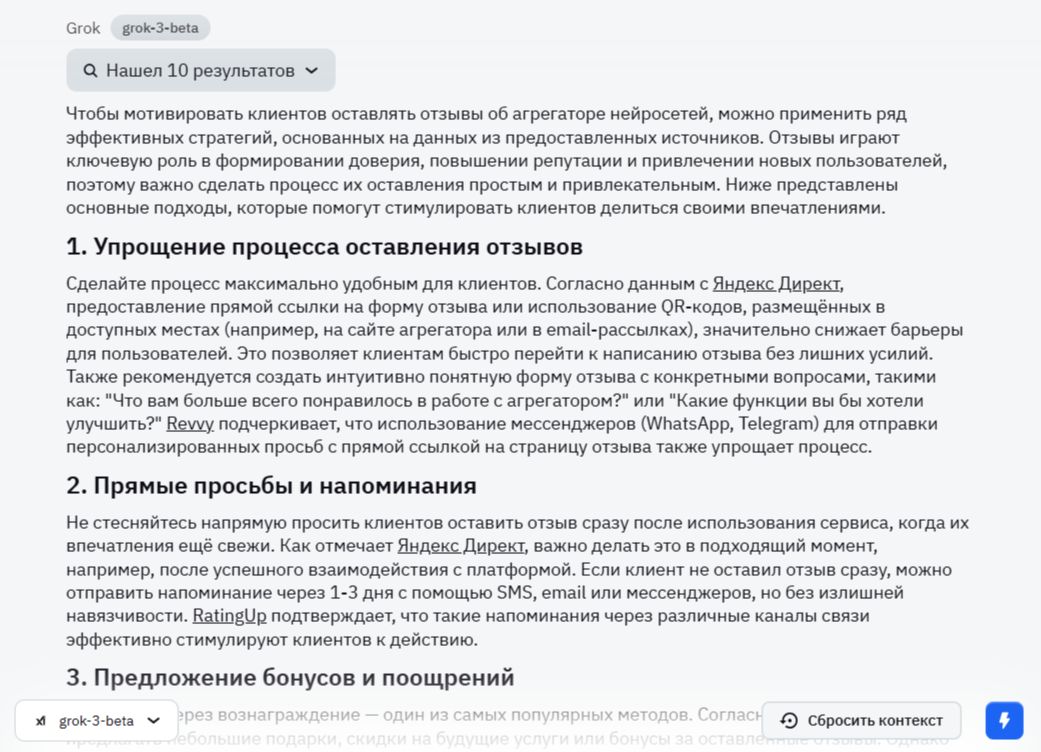Viewport: 1041px width, 752px height.
Task: Select the grok-3-beta model name at bottom
Action: tap(96, 721)
